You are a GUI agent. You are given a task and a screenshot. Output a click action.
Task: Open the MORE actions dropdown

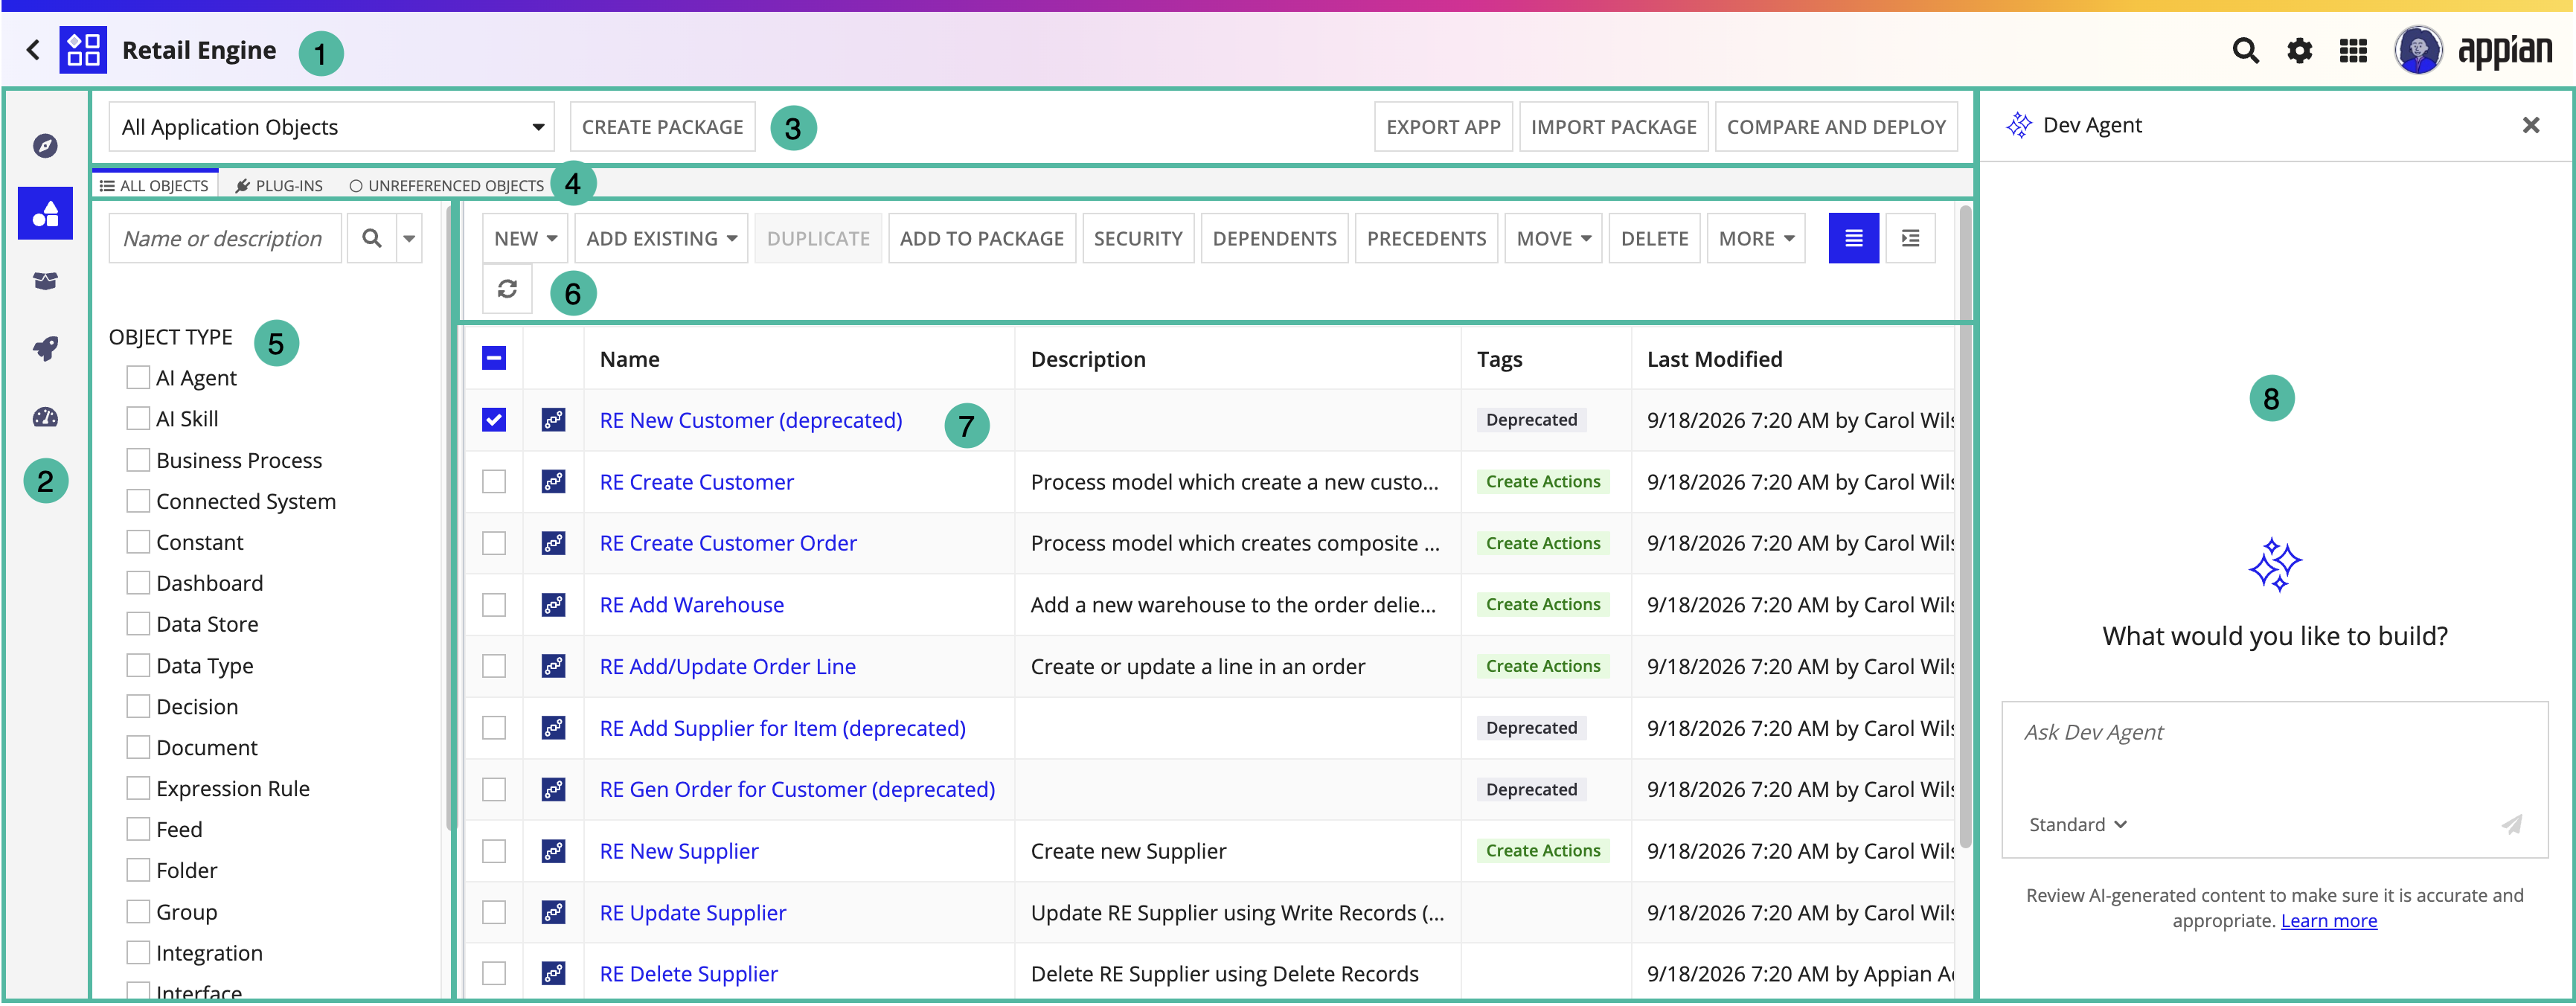click(x=1756, y=238)
